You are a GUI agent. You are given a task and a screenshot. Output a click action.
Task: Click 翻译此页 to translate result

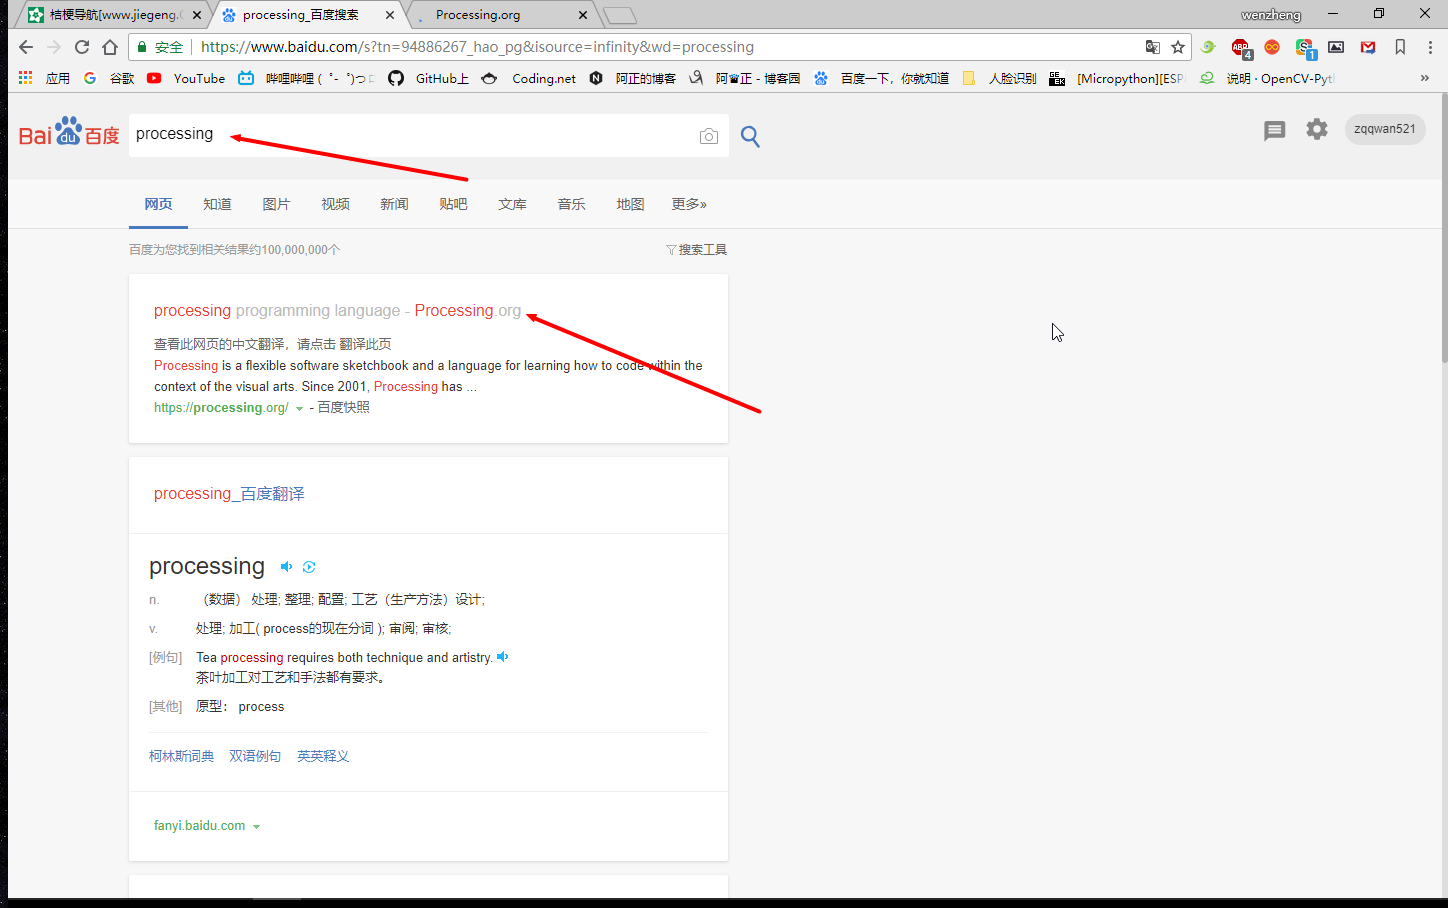[x=365, y=344]
